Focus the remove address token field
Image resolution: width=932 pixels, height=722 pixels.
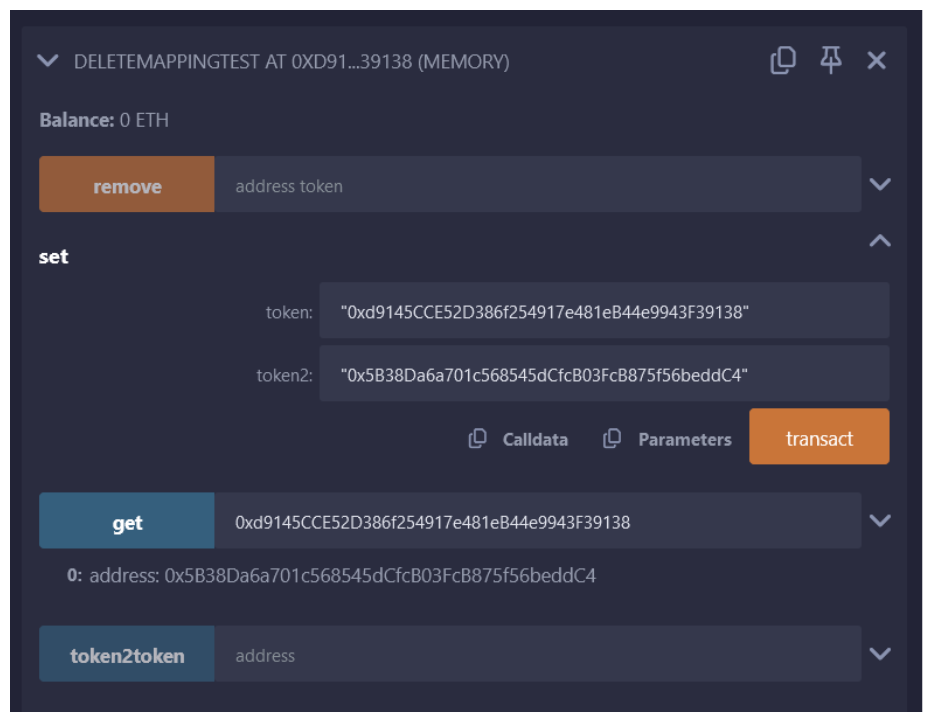(x=537, y=185)
